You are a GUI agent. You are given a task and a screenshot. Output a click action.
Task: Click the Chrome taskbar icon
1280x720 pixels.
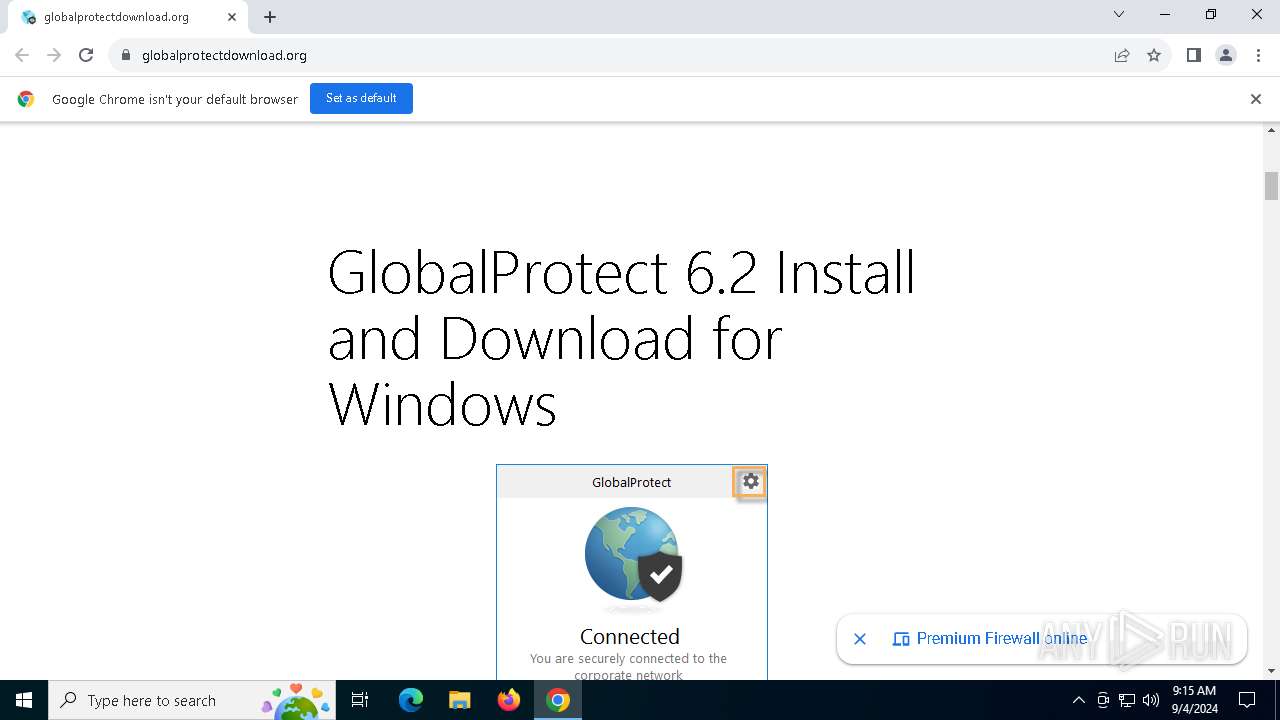[558, 700]
